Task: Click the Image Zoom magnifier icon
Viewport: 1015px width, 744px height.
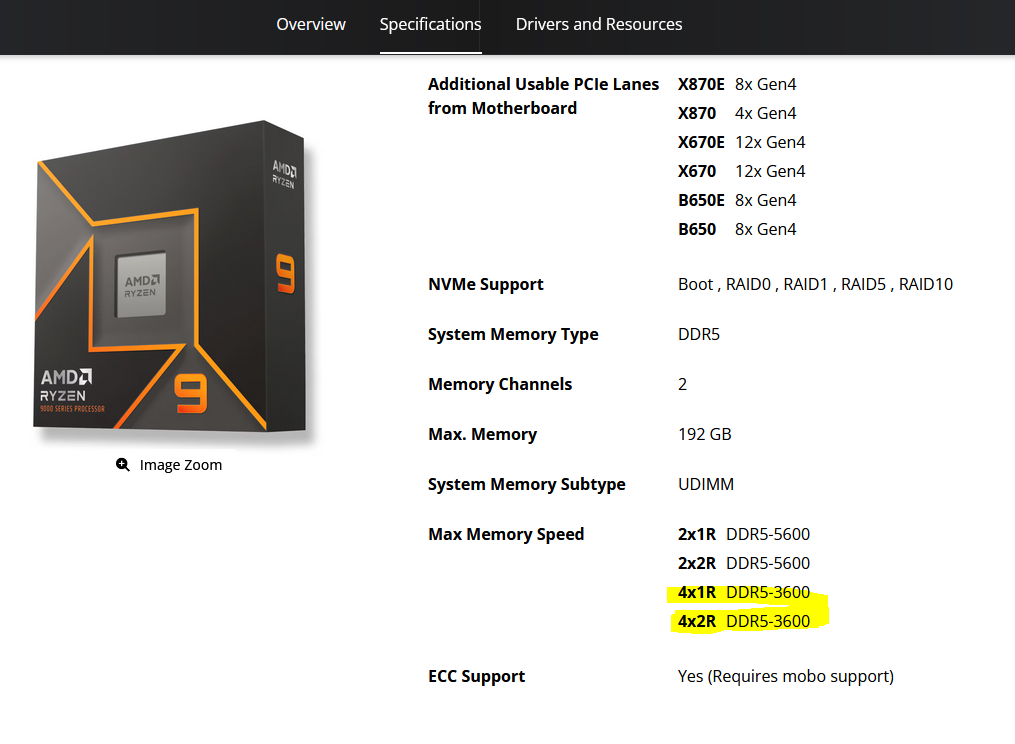Action: 122,465
